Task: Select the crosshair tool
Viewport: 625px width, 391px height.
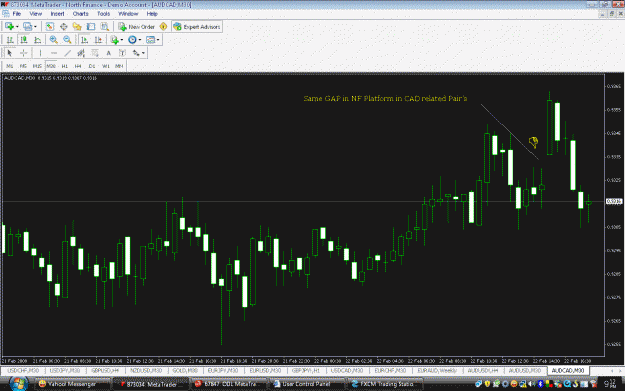Action: point(24,53)
